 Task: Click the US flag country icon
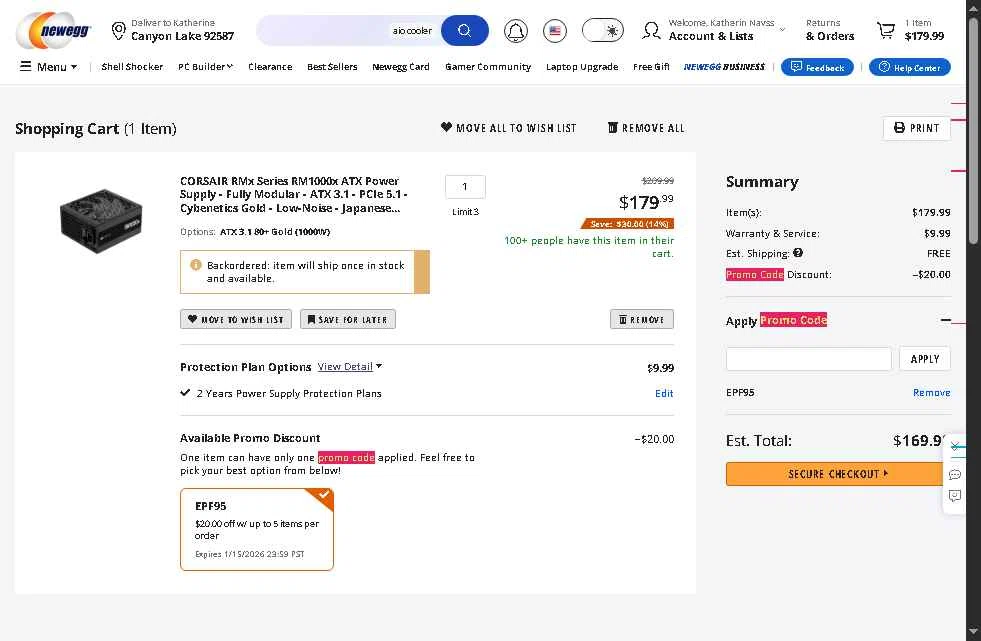(554, 31)
